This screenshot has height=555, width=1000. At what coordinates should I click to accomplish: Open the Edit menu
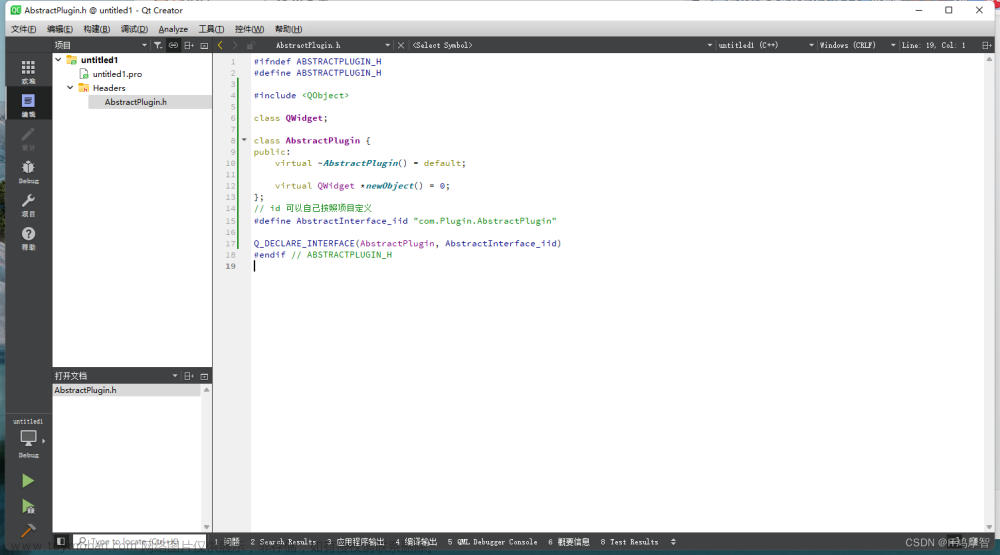(x=60, y=29)
